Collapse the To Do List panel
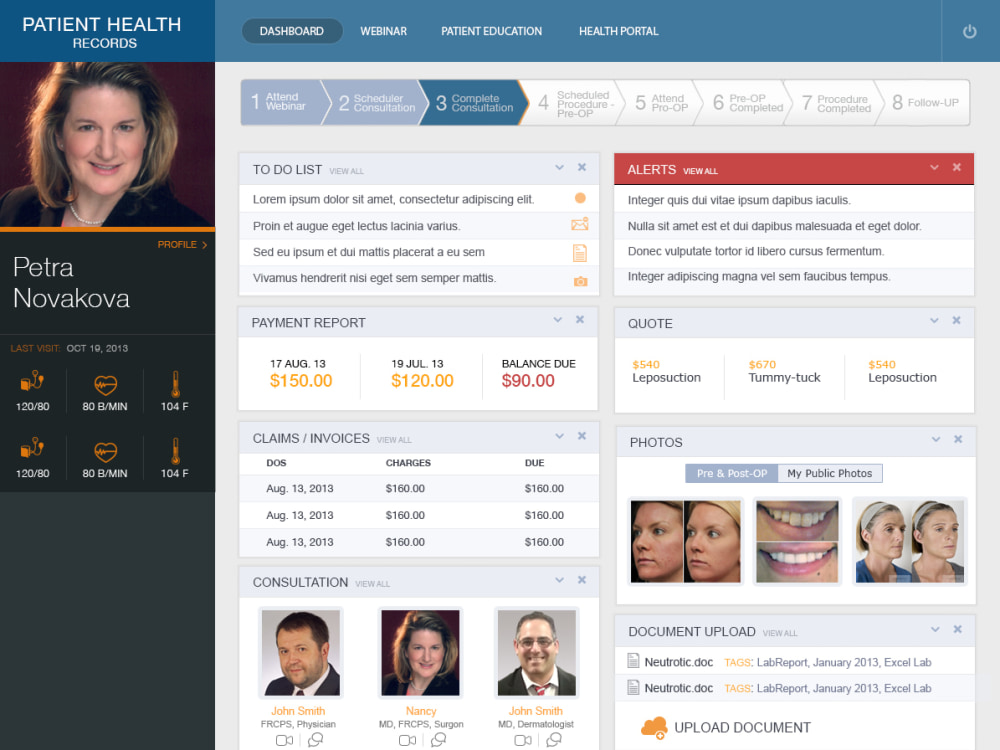Image resolution: width=1000 pixels, height=750 pixels. click(559, 168)
